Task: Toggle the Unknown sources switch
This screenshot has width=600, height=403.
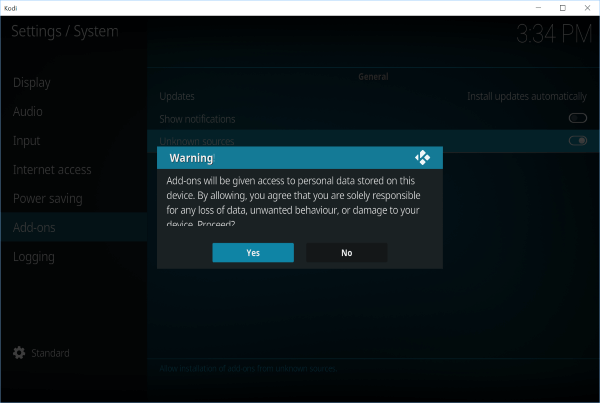Action: (577, 141)
